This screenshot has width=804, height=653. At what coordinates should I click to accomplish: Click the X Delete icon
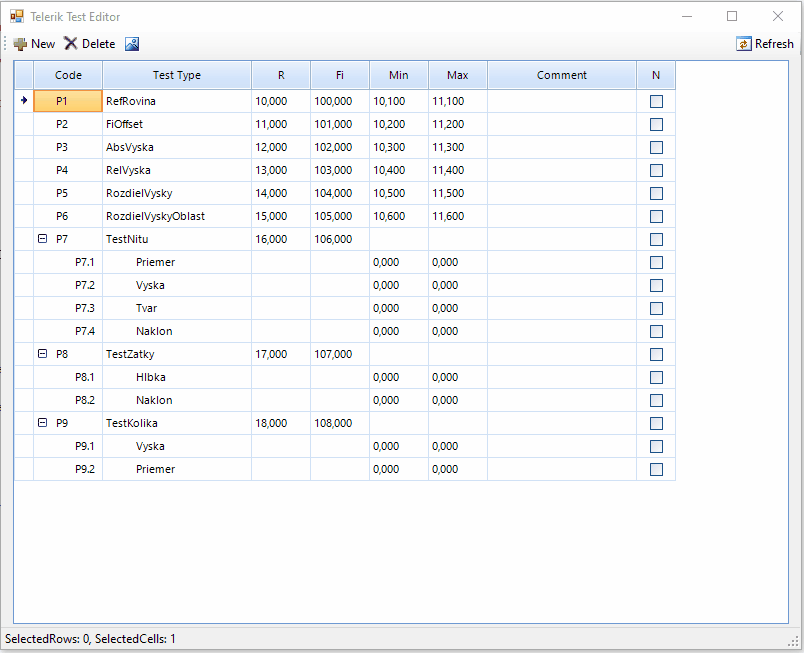pos(70,43)
